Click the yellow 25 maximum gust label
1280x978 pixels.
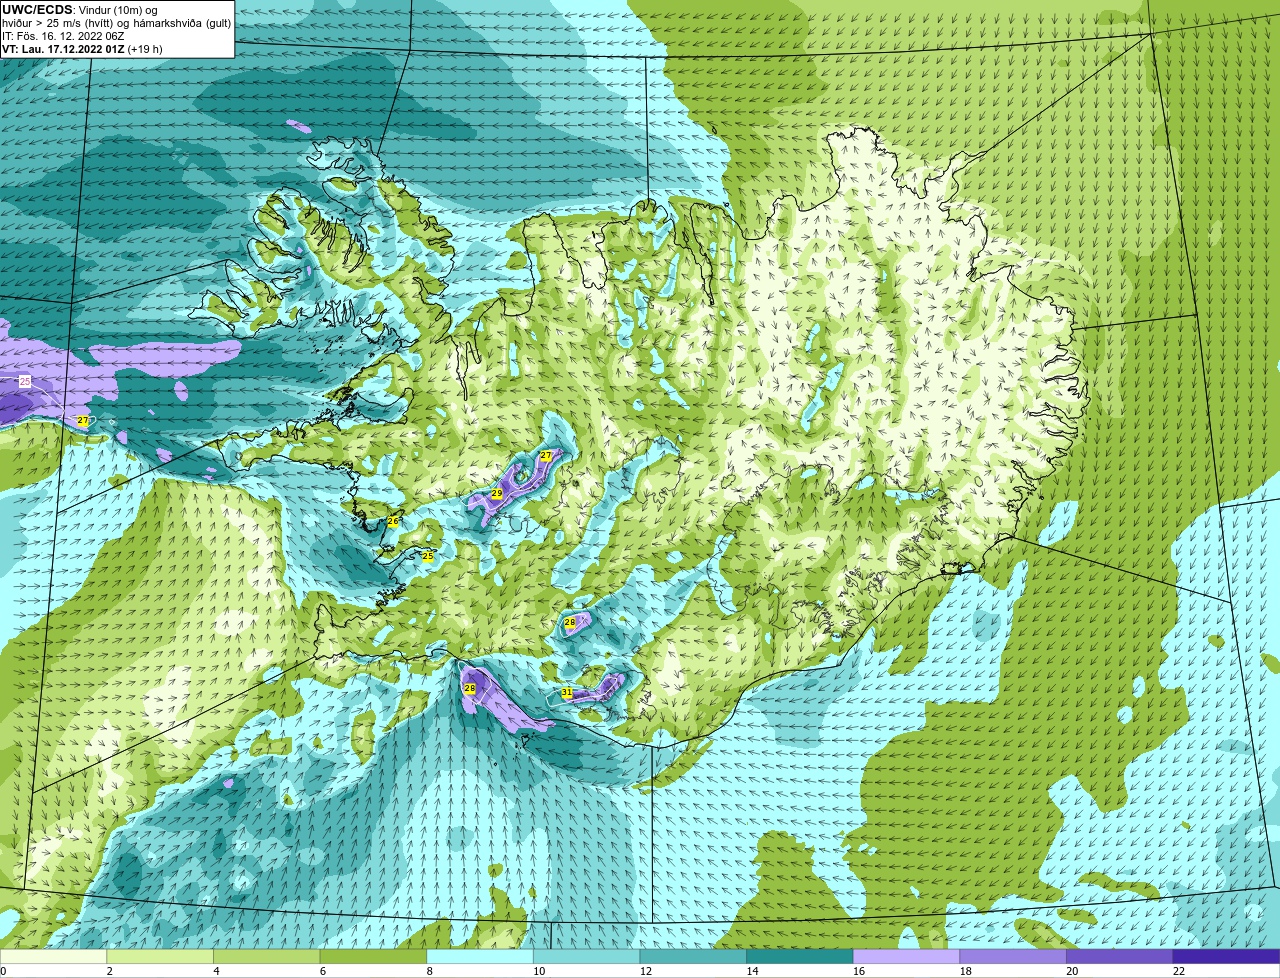(428, 556)
